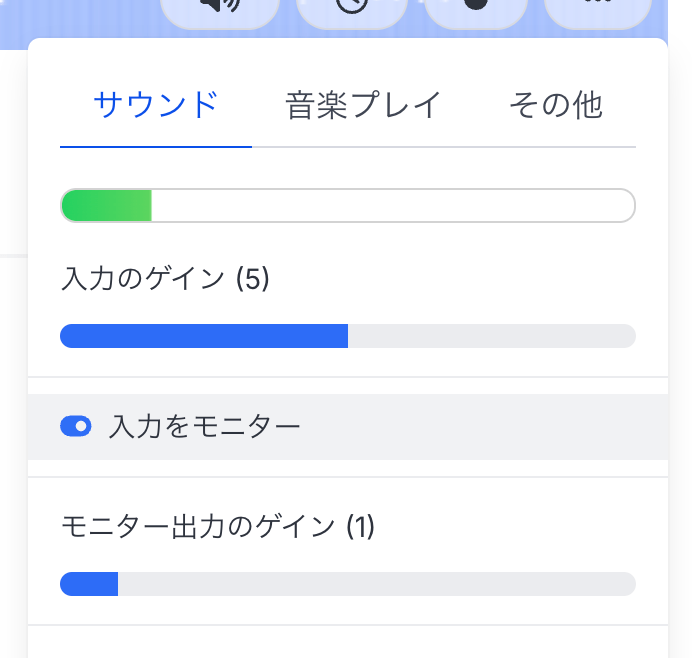Screen dimensions: 692x658
Task: Click the clock timer icon button
Action: pyautogui.click(x=352, y=11)
